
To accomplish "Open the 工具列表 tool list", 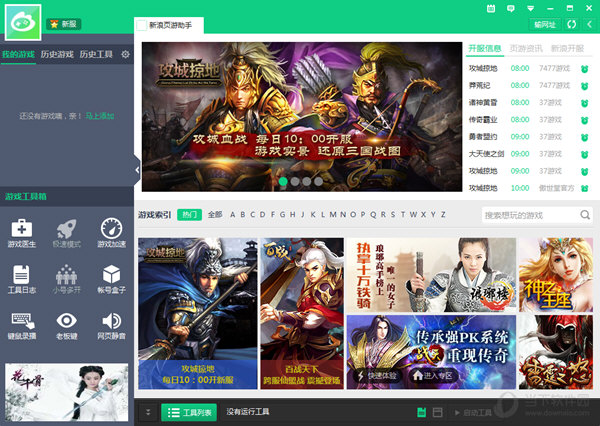I will tap(189, 412).
